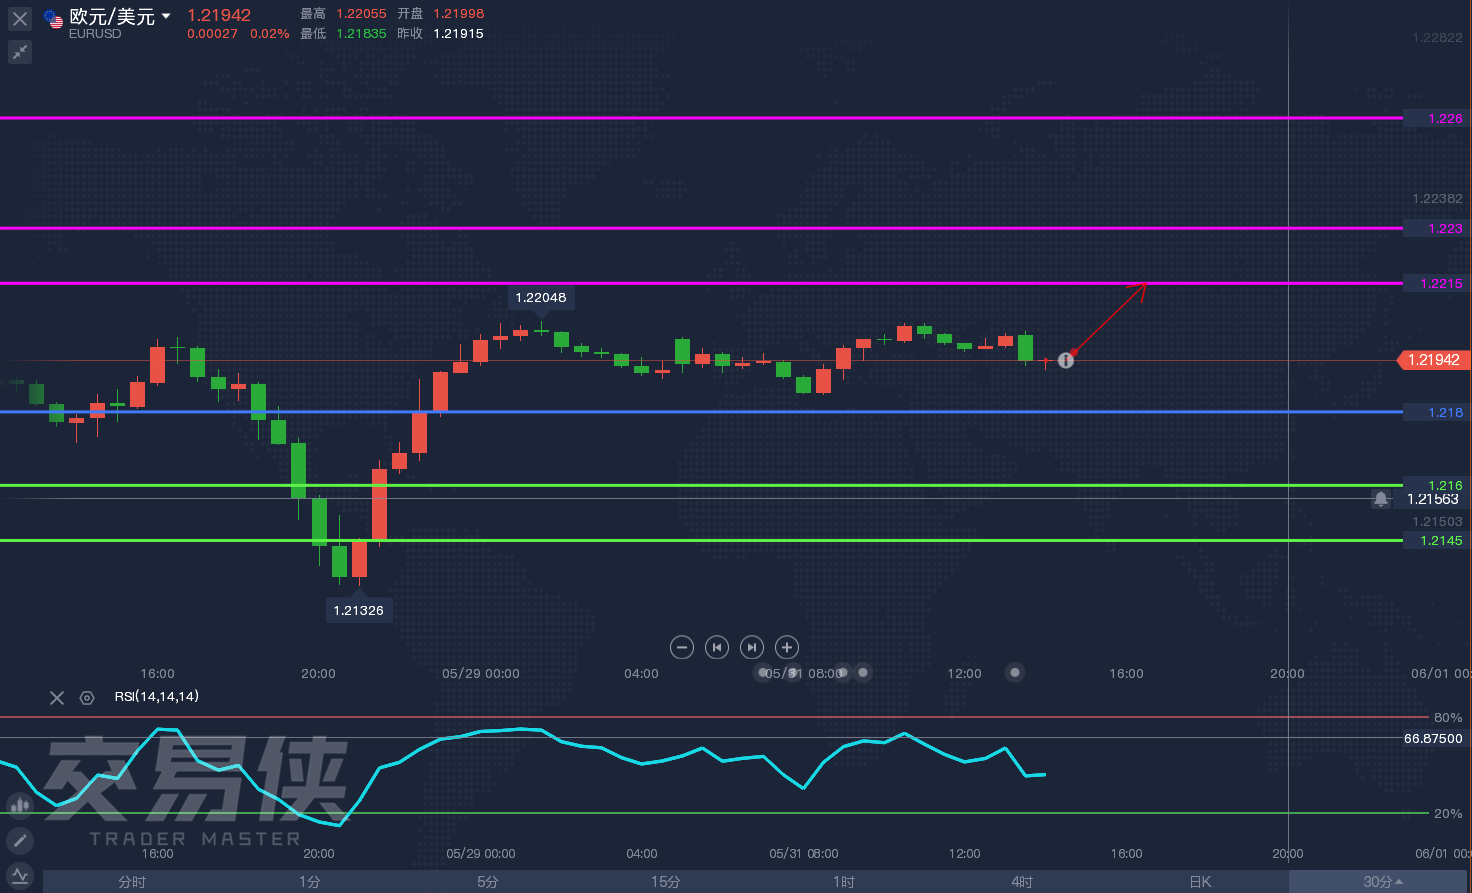Select the candlestick chart type icon
This screenshot has height=893, width=1472.
(x=20, y=804)
